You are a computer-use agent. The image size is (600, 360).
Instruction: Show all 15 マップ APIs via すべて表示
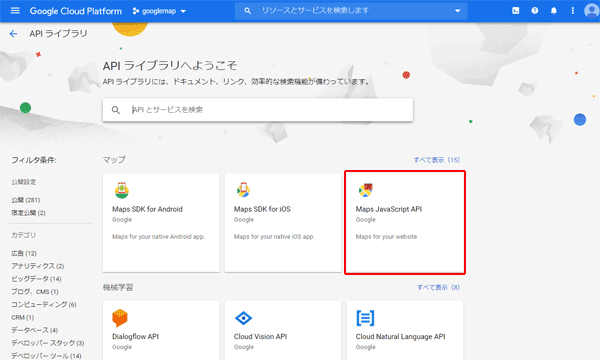[x=437, y=160]
